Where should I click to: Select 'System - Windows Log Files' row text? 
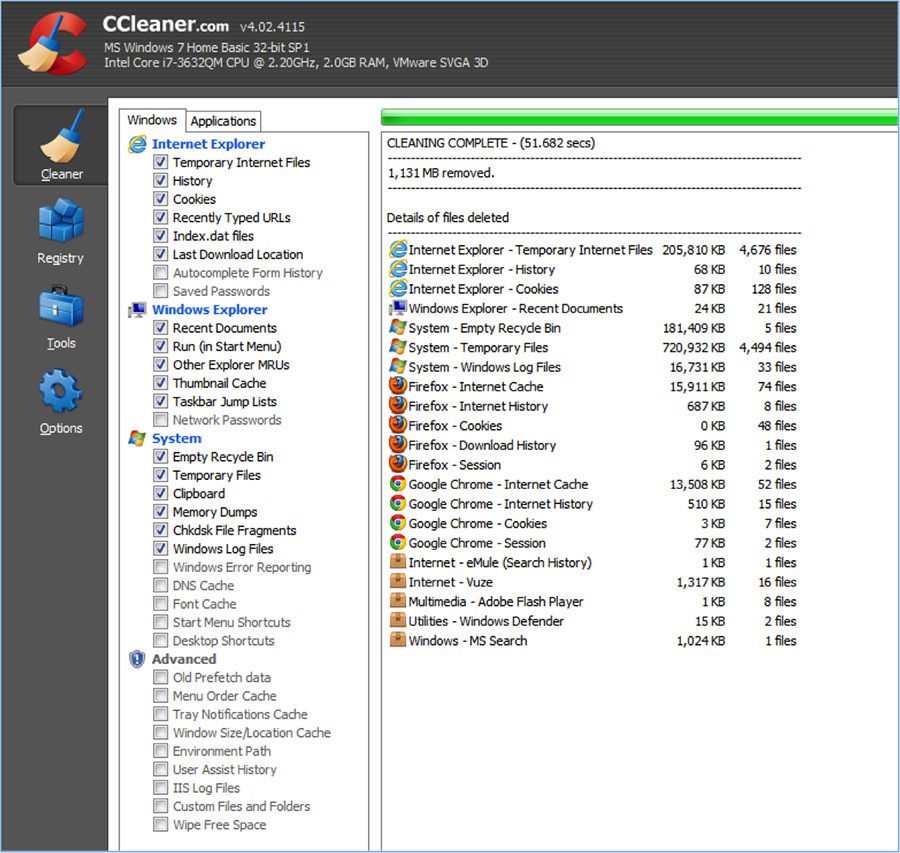tap(484, 367)
